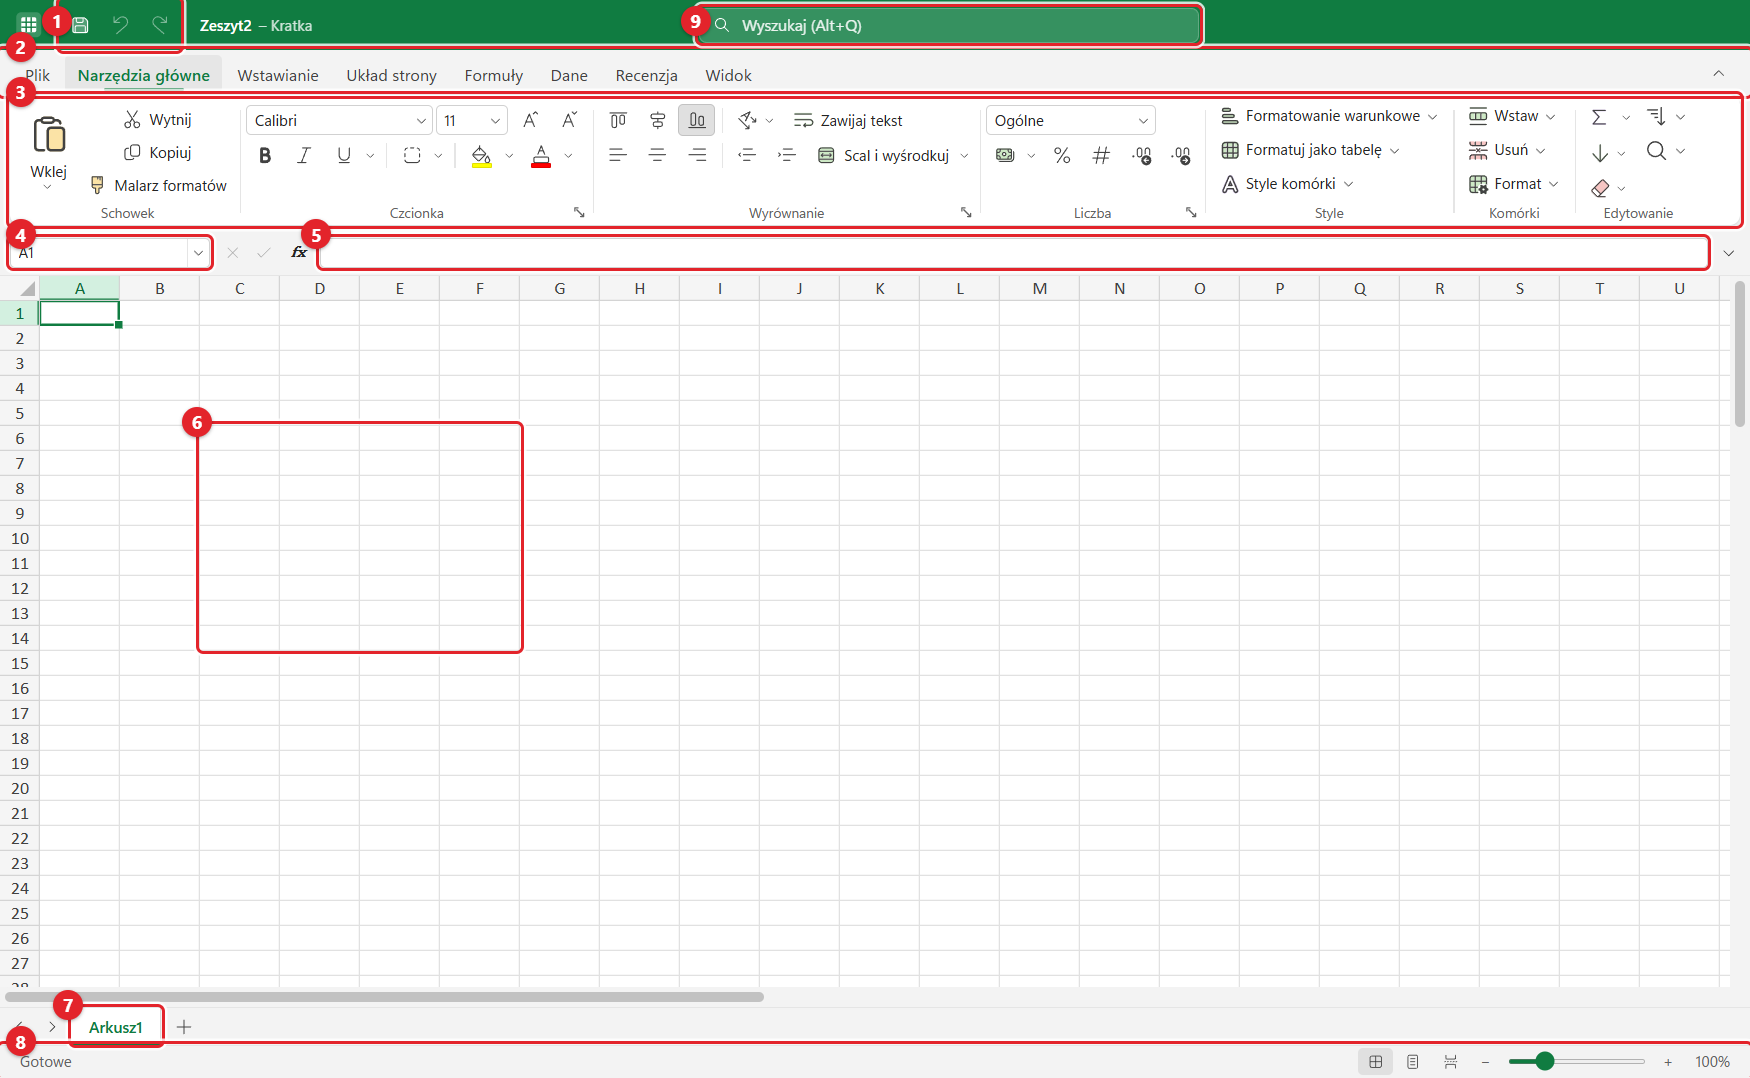Click the Wytnij cut button
The height and width of the screenshot is (1078, 1750).
point(158,119)
